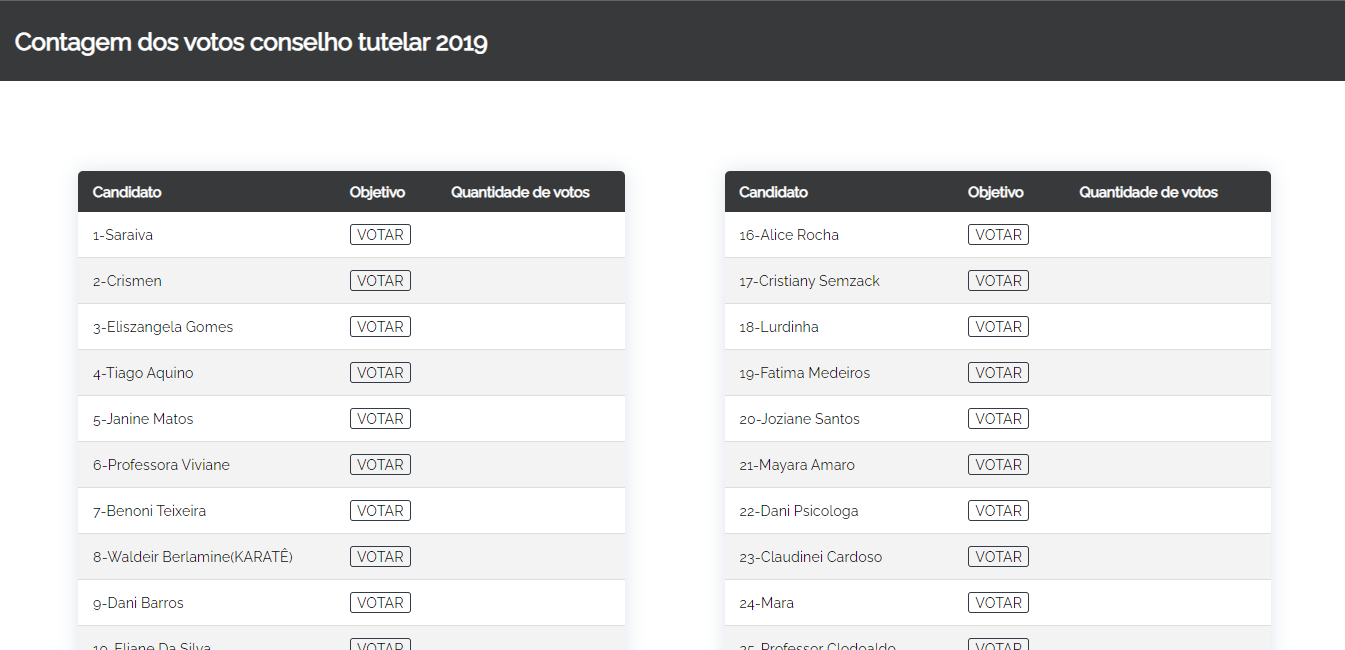The height and width of the screenshot is (650, 1345).
Task: Cast vote for 4-Tiago Aquino
Action: point(380,373)
